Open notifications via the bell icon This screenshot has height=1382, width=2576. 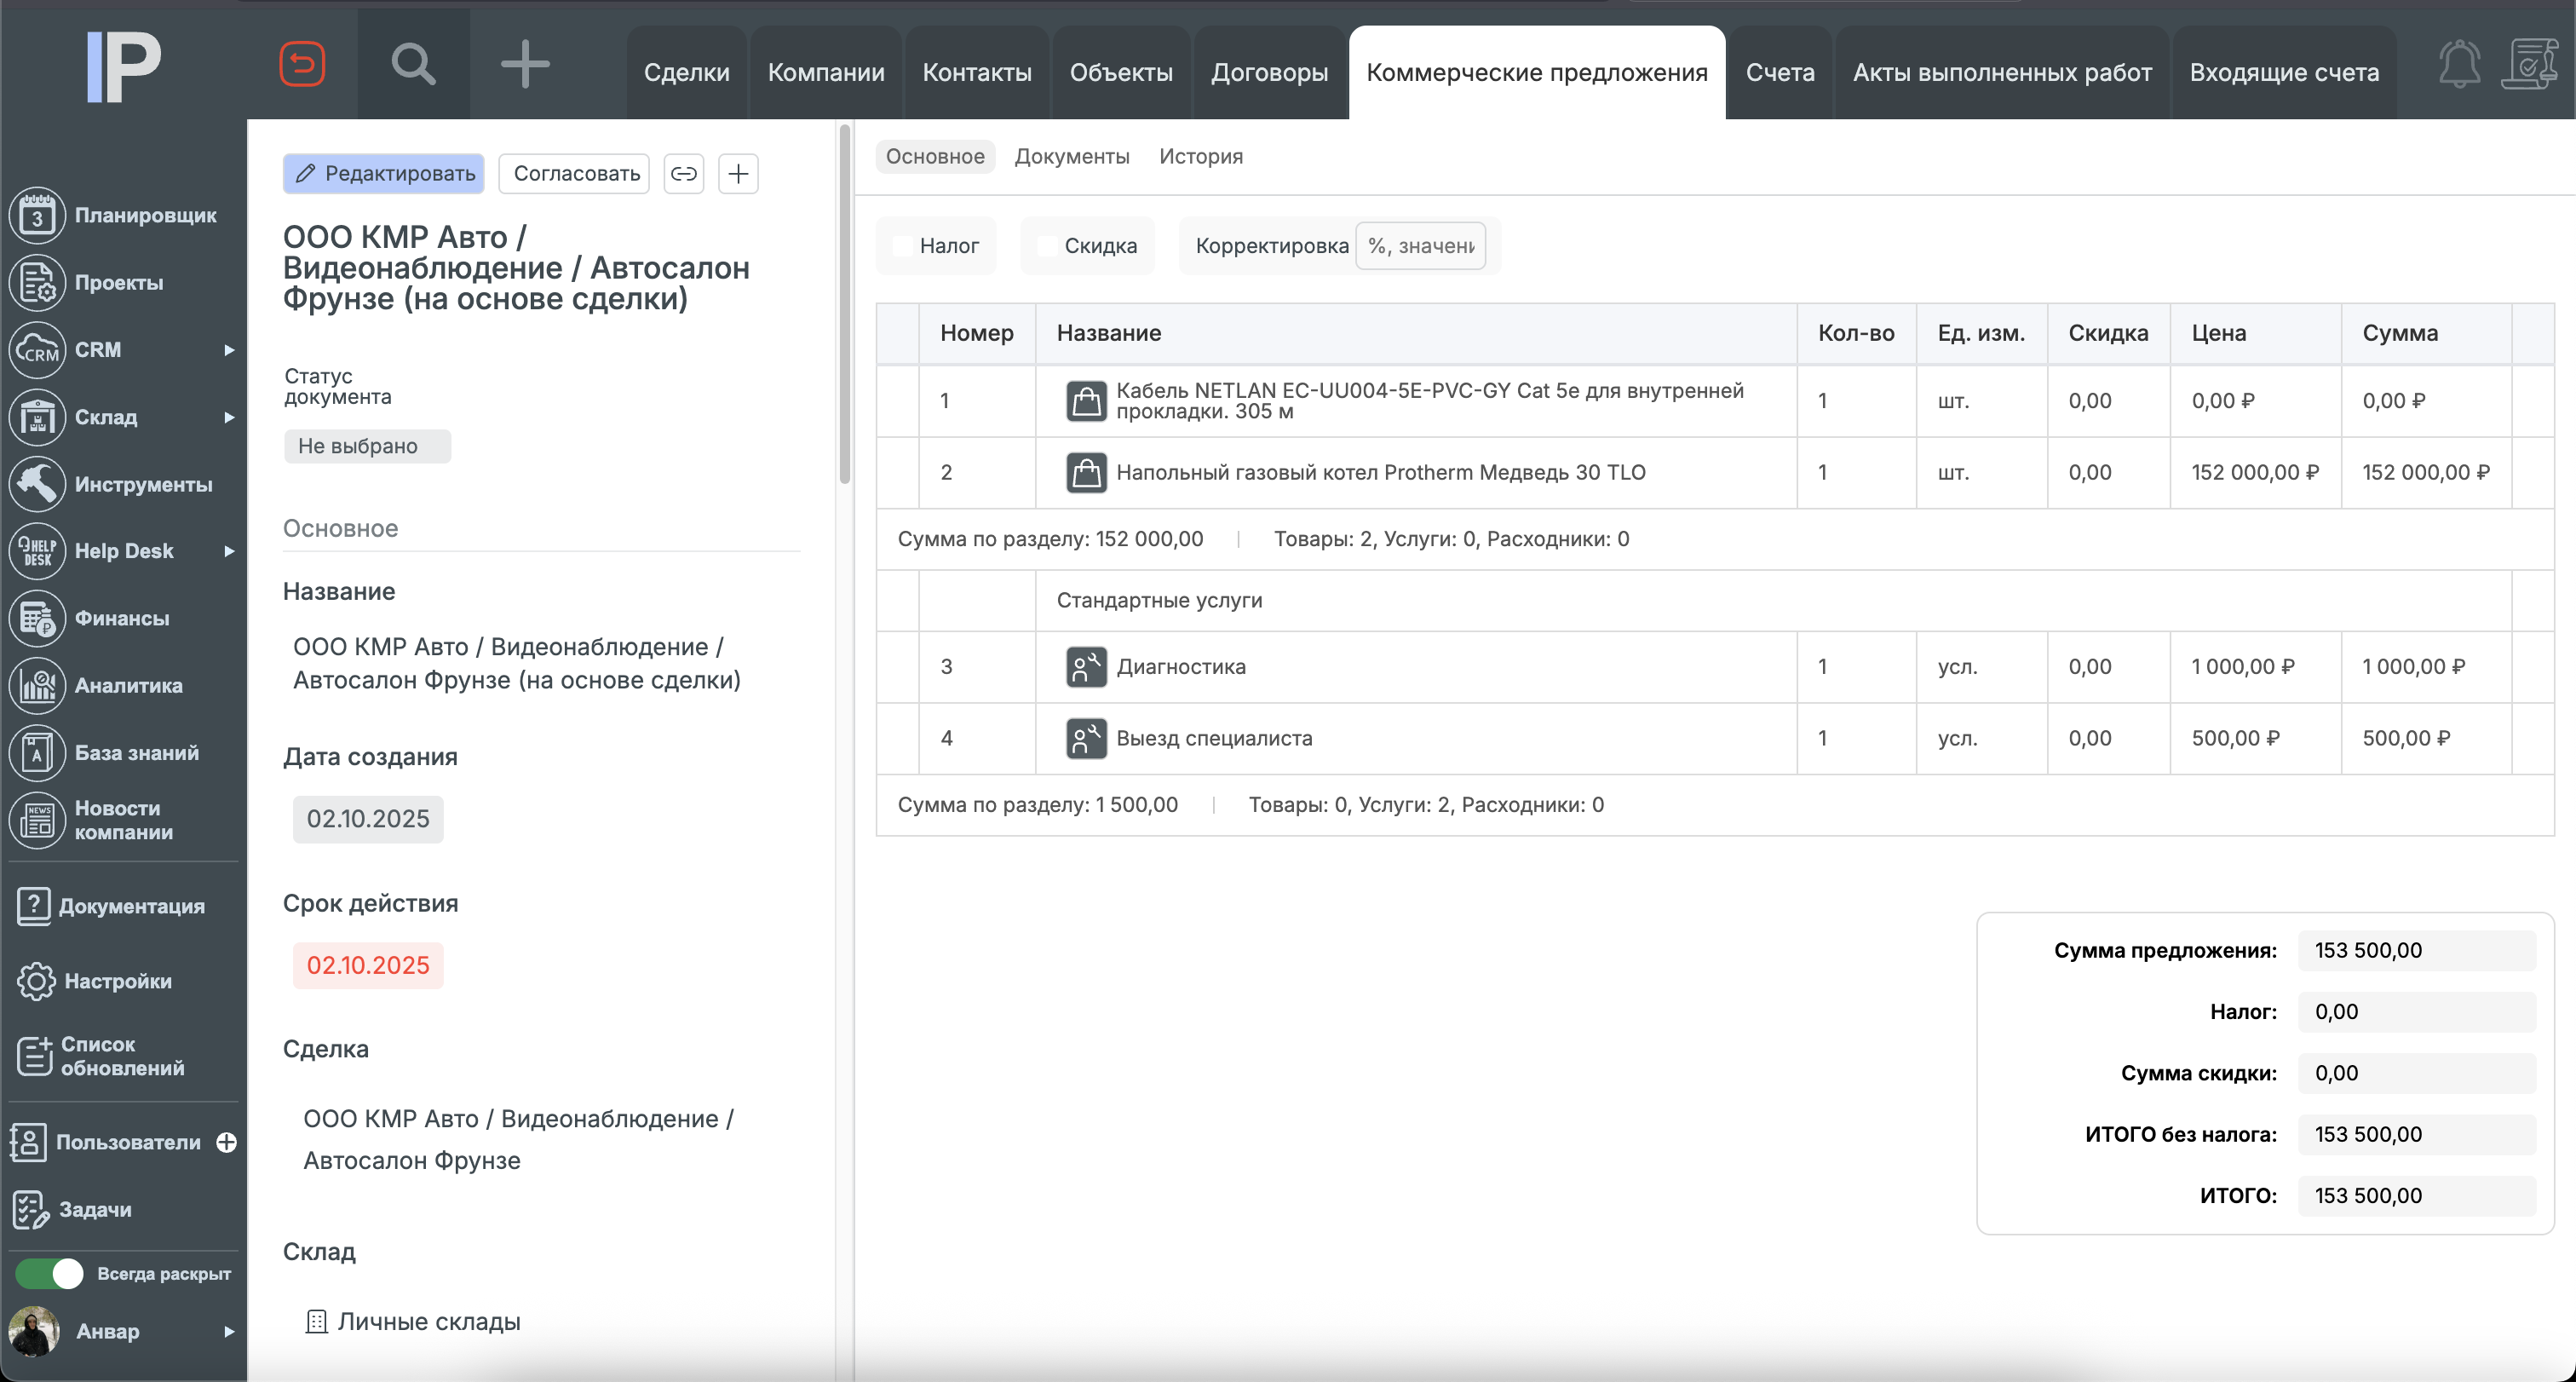(2459, 64)
